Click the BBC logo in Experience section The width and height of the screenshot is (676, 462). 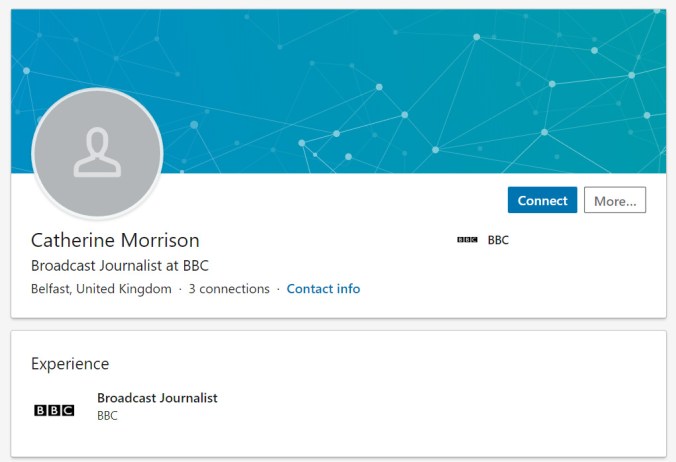coord(54,410)
